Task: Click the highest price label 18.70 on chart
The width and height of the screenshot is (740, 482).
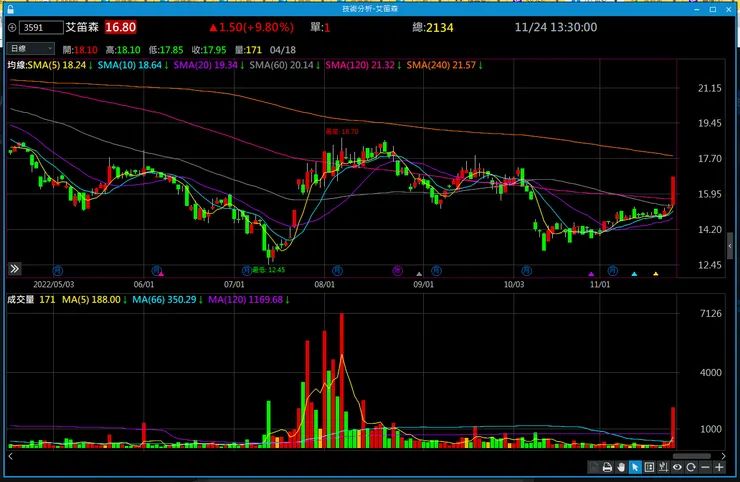Action: 342,131
